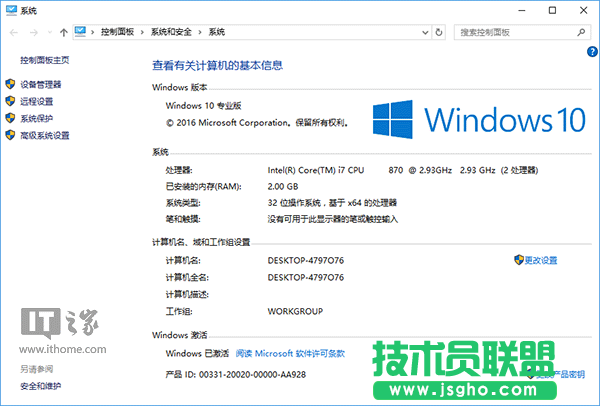Select 系统和安全 in the breadcrumb path
The image size is (600, 406).
coord(171,32)
